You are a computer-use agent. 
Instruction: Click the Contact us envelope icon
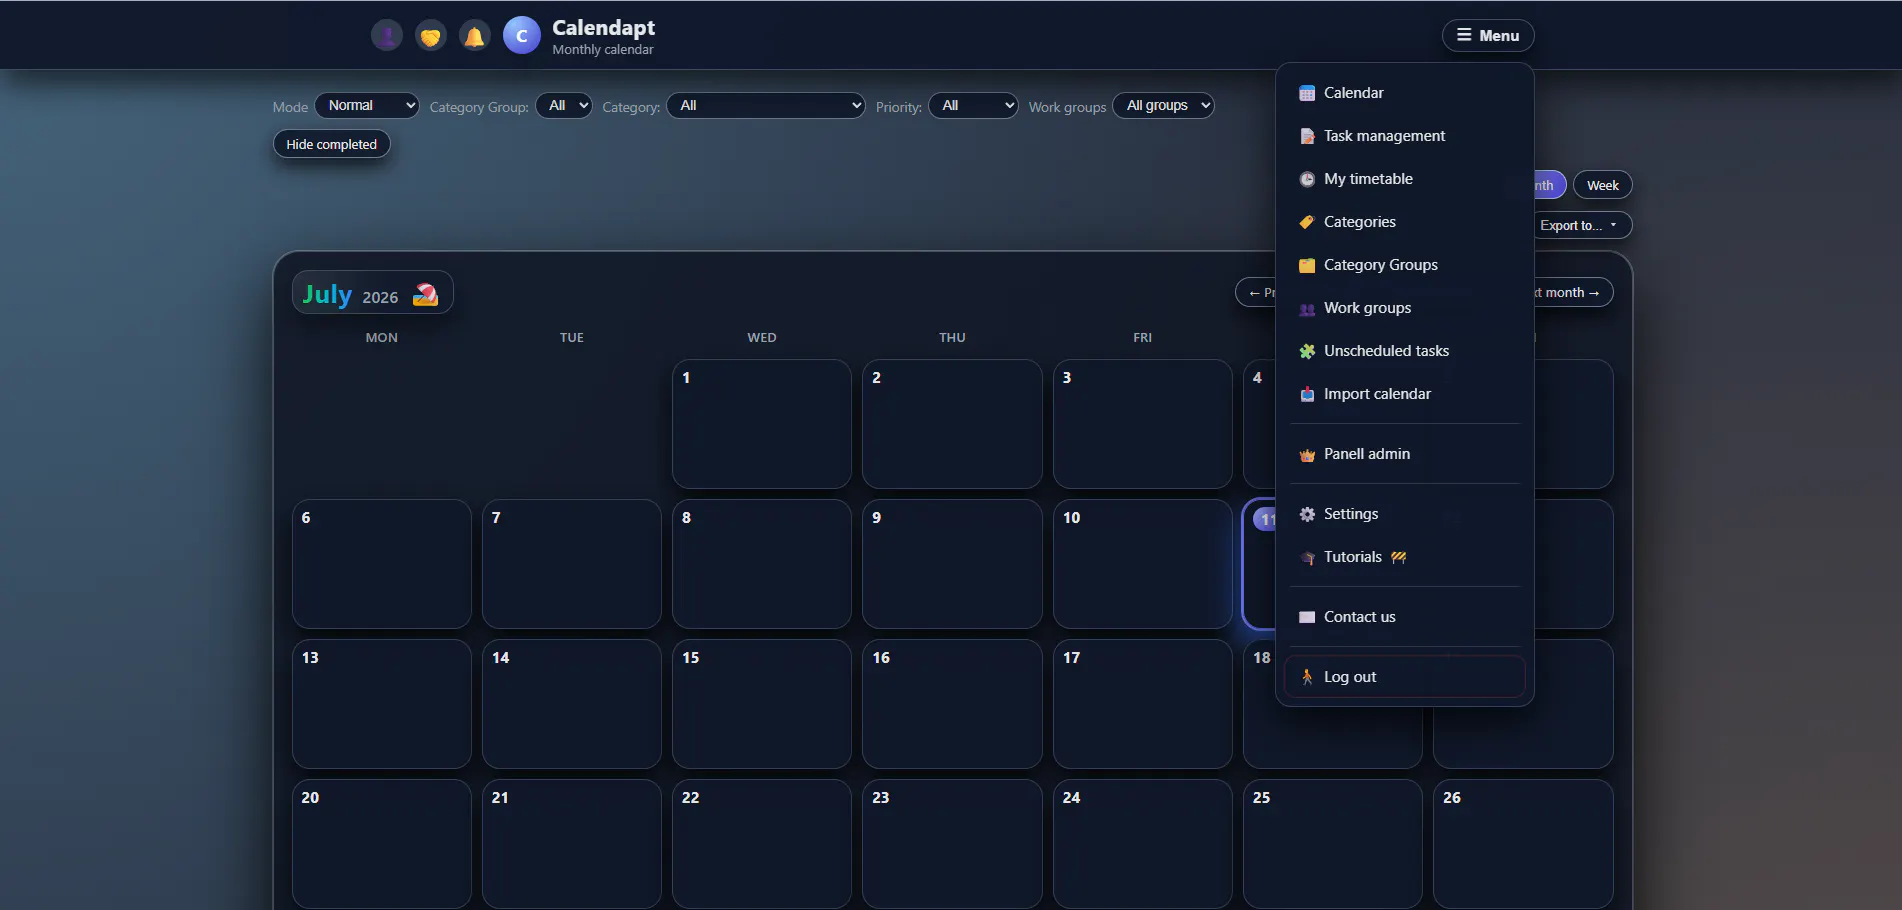coord(1307,617)
